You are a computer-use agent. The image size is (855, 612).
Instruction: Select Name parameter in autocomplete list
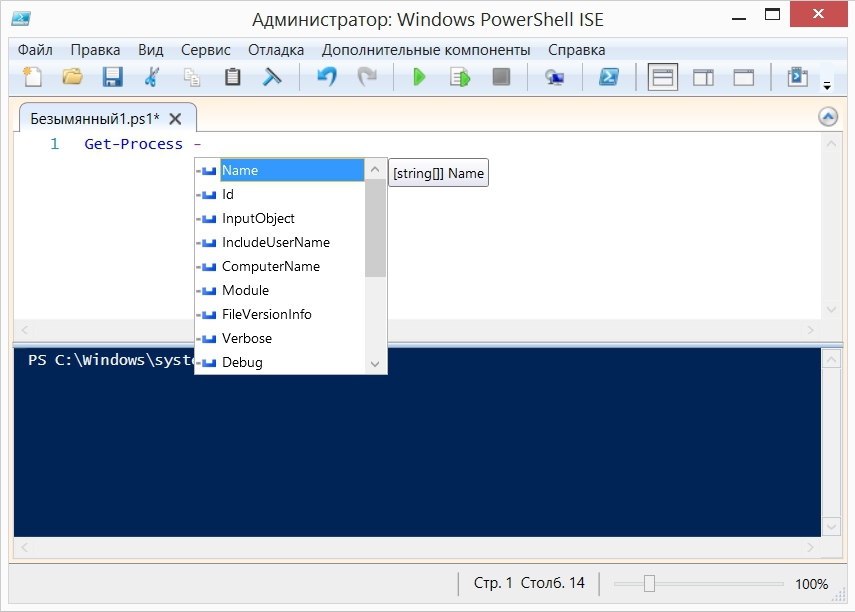(x=280, y=170)
